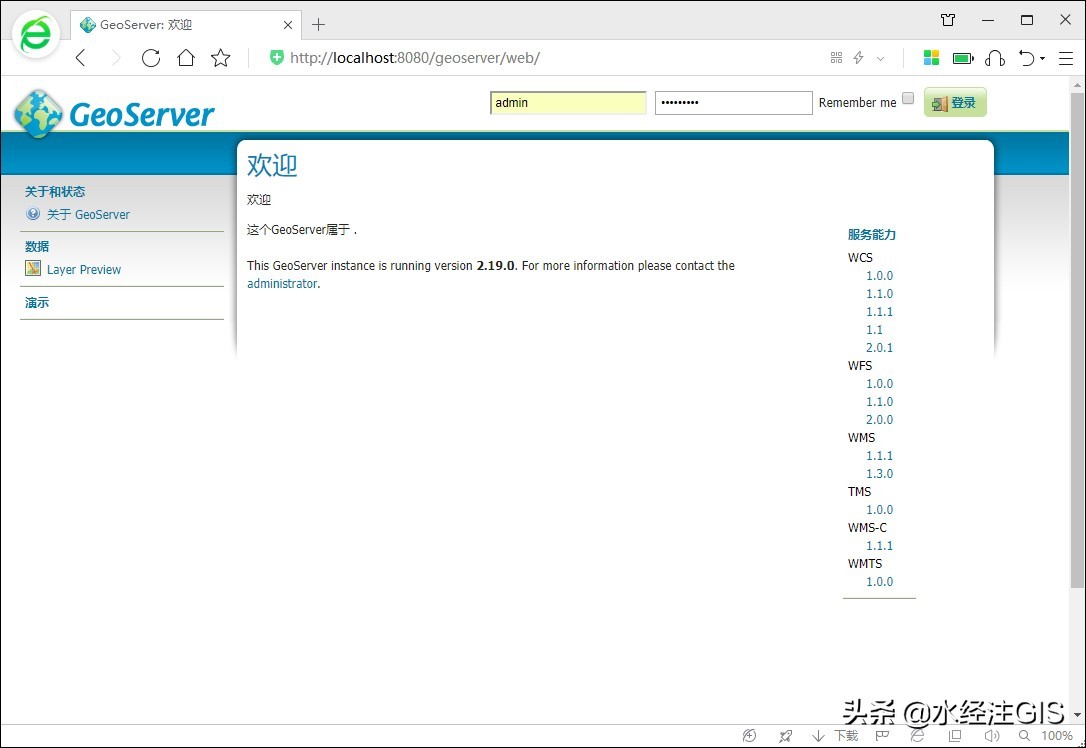Open WCS 1.0.0 capabilities link
This screenshot has width=1086, height=748.
[880, 276]
